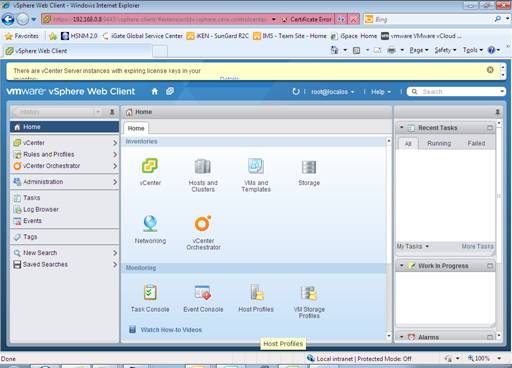Expand Saved Searches in navigator
Screen dimensions: 512x368
coord(115,264)
